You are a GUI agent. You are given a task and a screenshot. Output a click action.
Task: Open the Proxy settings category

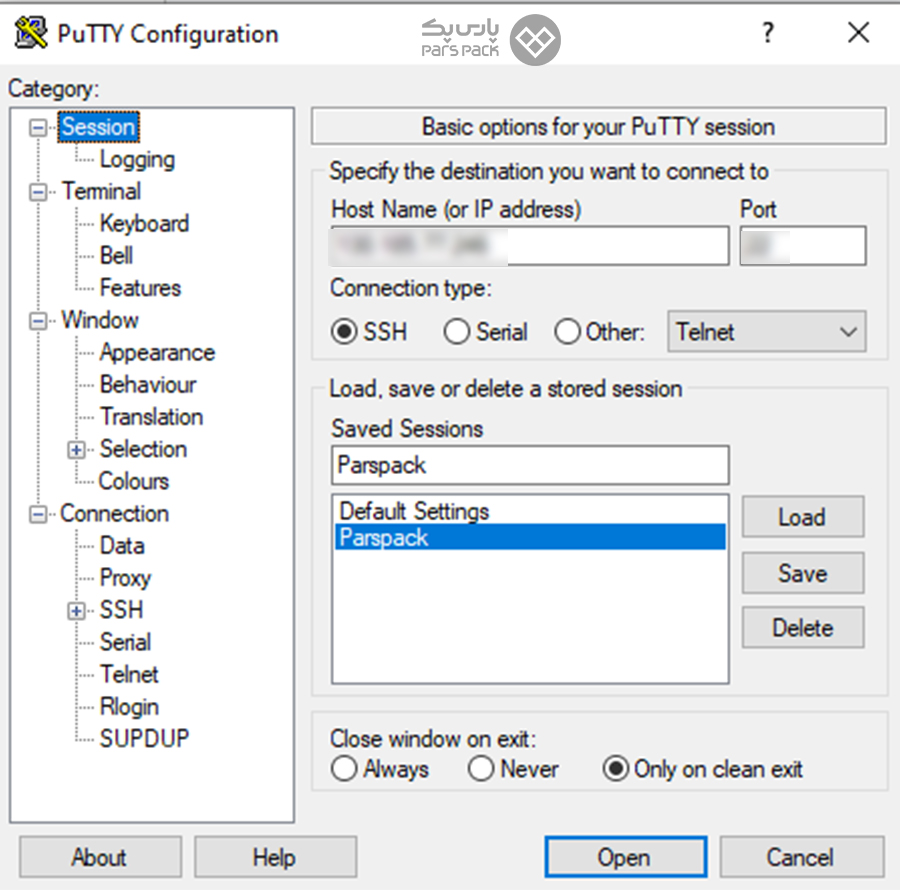coord(125,578)
